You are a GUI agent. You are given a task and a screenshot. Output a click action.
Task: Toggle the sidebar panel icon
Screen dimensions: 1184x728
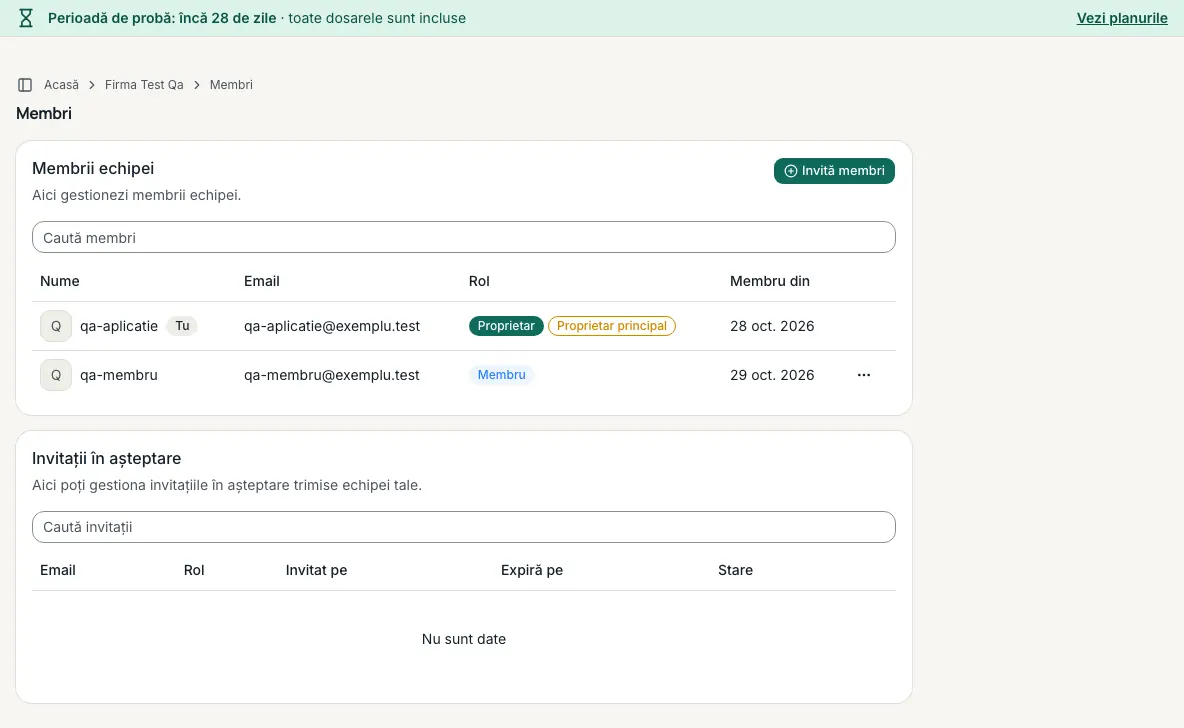pos(25,85)
